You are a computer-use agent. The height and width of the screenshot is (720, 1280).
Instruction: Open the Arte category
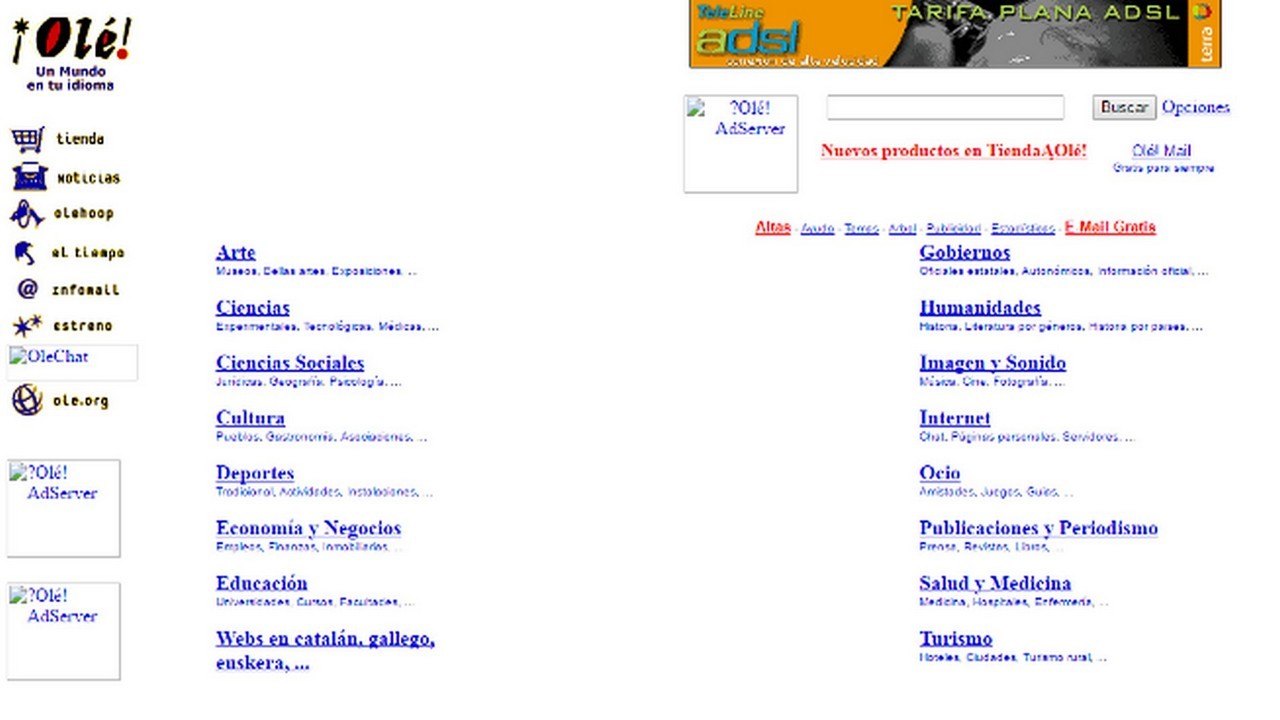click(236, 252)
